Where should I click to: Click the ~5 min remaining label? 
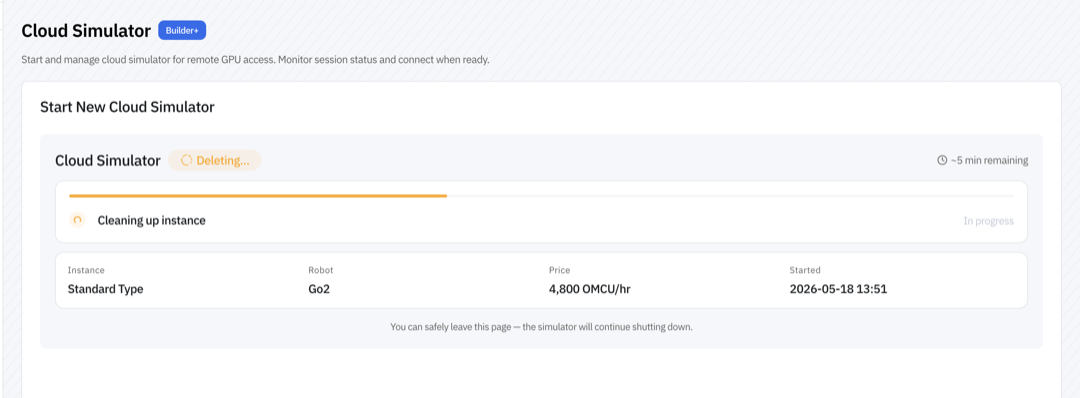[x=989, y=160]
